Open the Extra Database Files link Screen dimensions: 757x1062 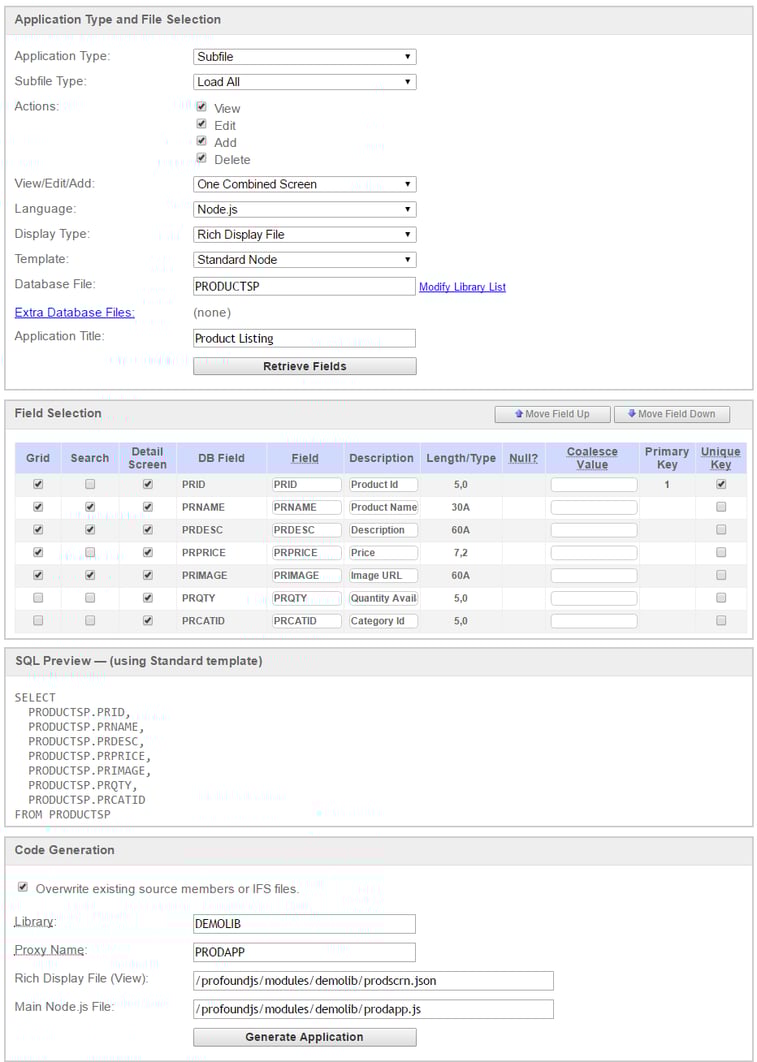coord(74,312)
